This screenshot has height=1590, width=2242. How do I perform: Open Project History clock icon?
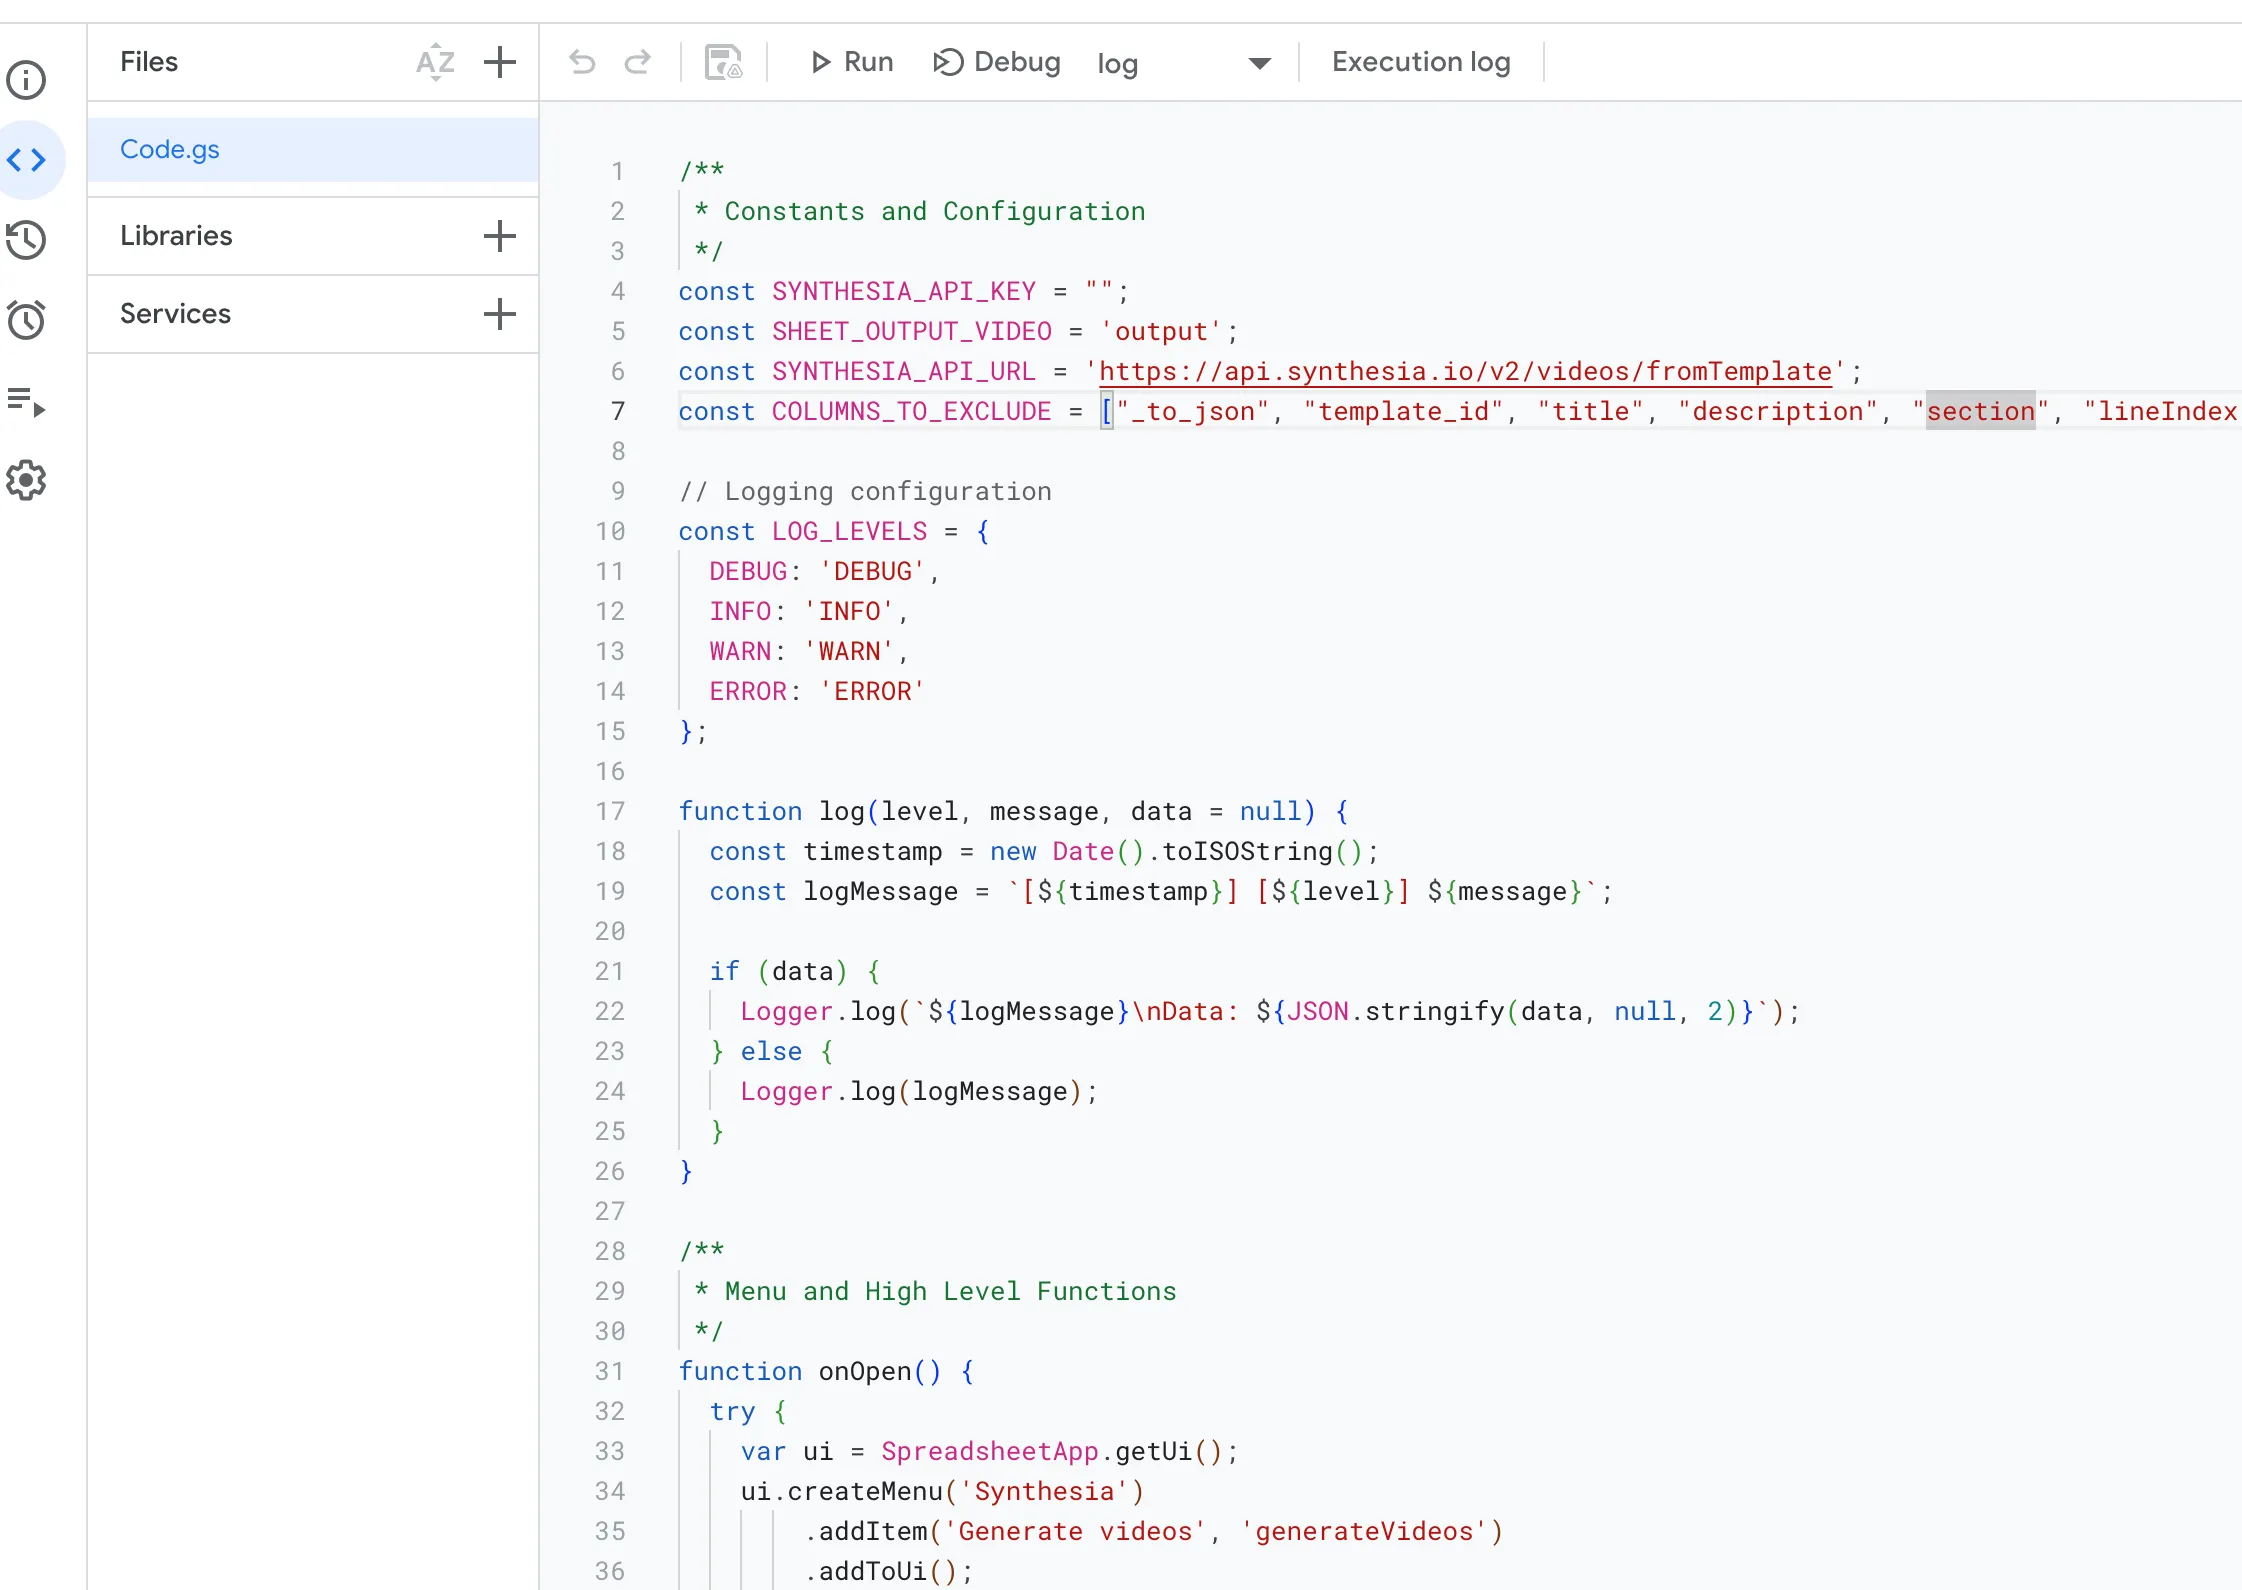click(27, 240)
